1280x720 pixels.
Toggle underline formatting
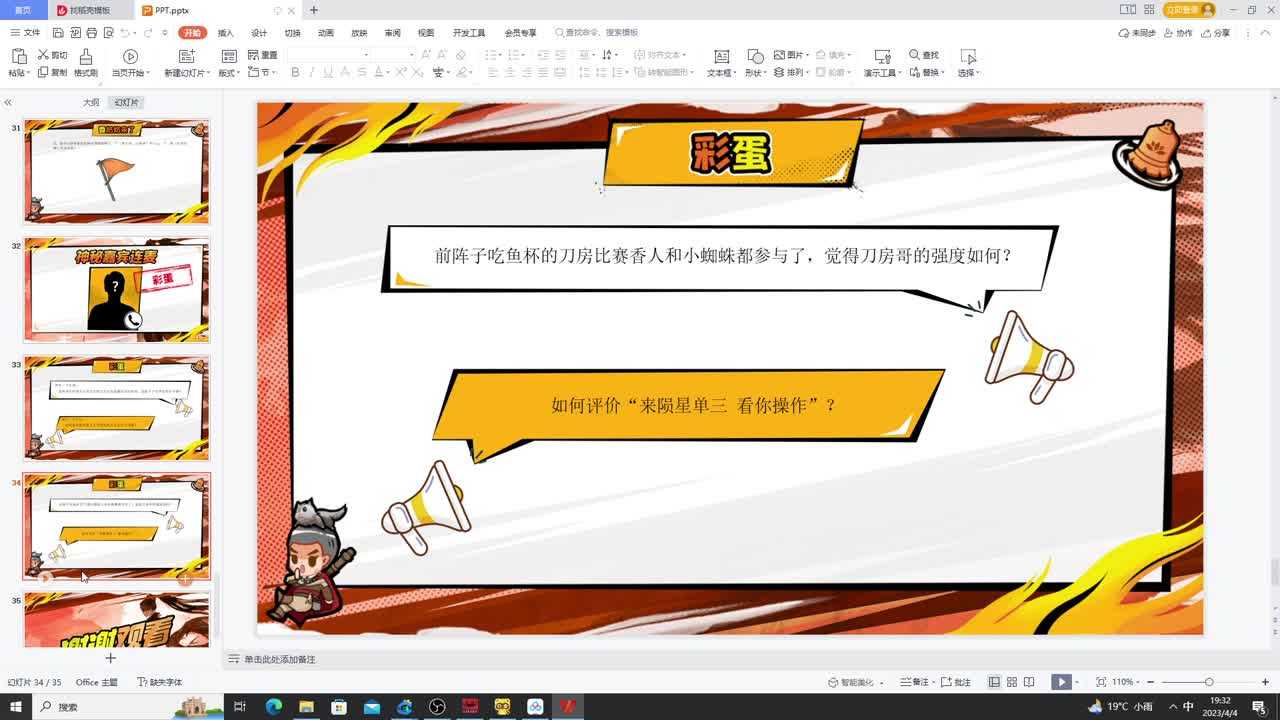coord(327,73)
